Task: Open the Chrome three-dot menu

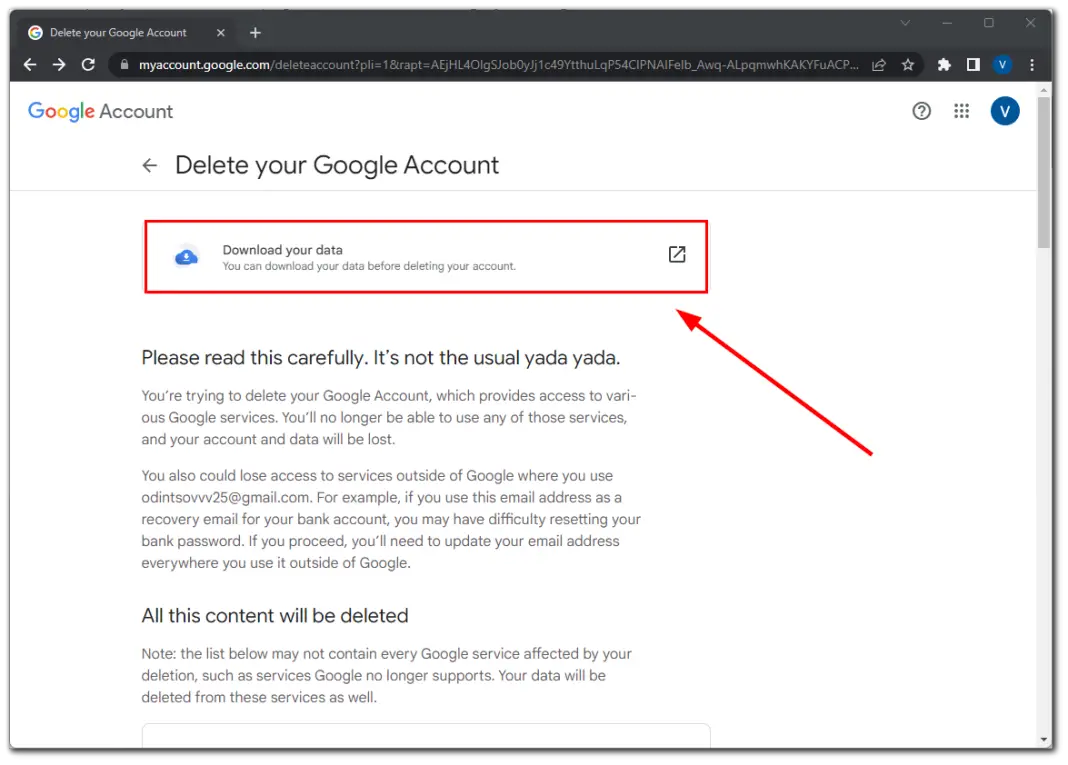Action: tap(1032, 64)
